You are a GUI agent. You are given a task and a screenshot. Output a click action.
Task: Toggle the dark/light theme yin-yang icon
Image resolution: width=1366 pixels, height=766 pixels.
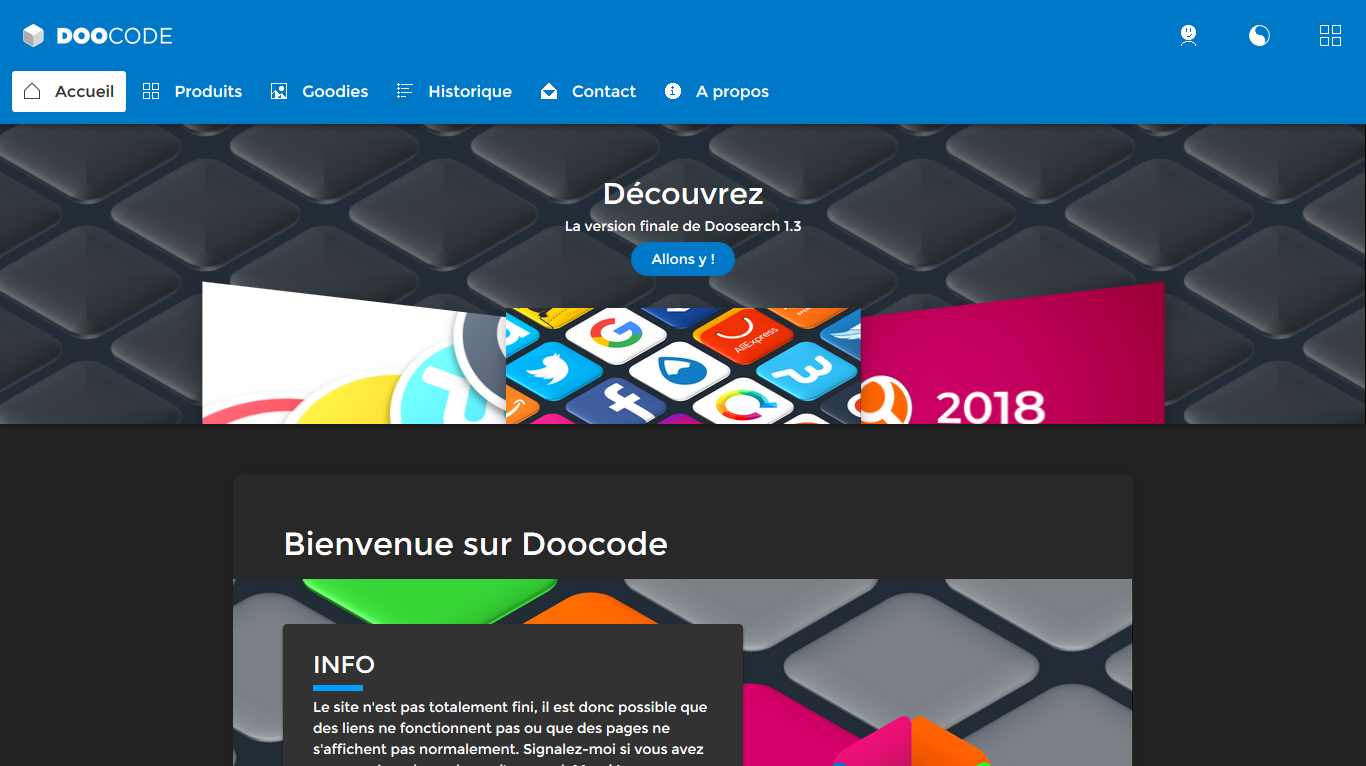click(1259, 36)
